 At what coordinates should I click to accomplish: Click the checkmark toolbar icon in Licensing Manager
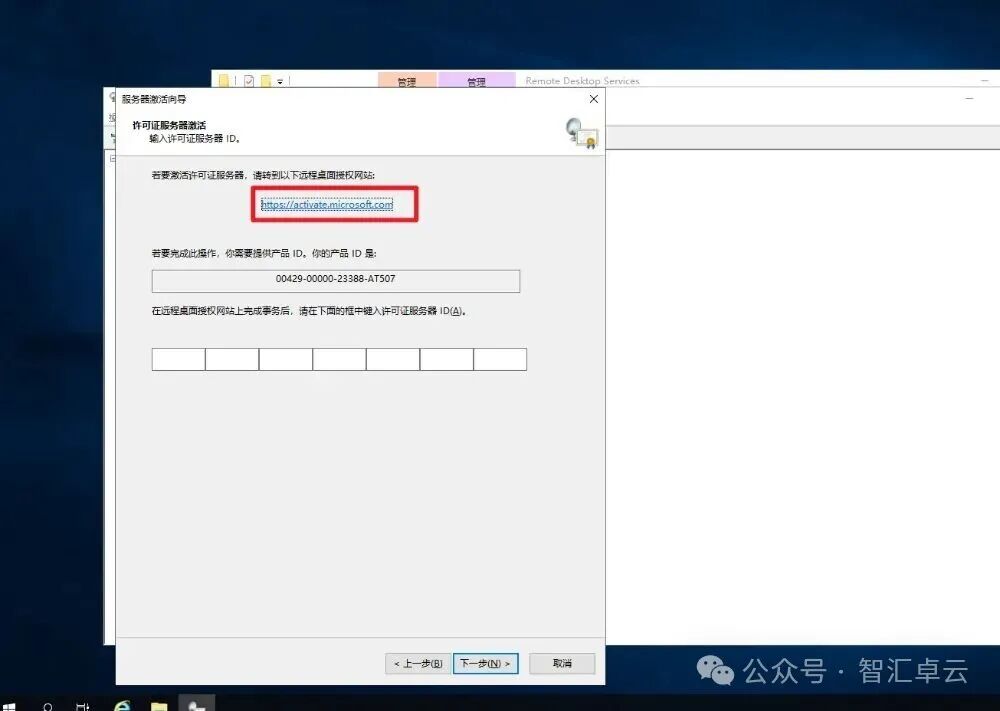click(247, 81)
